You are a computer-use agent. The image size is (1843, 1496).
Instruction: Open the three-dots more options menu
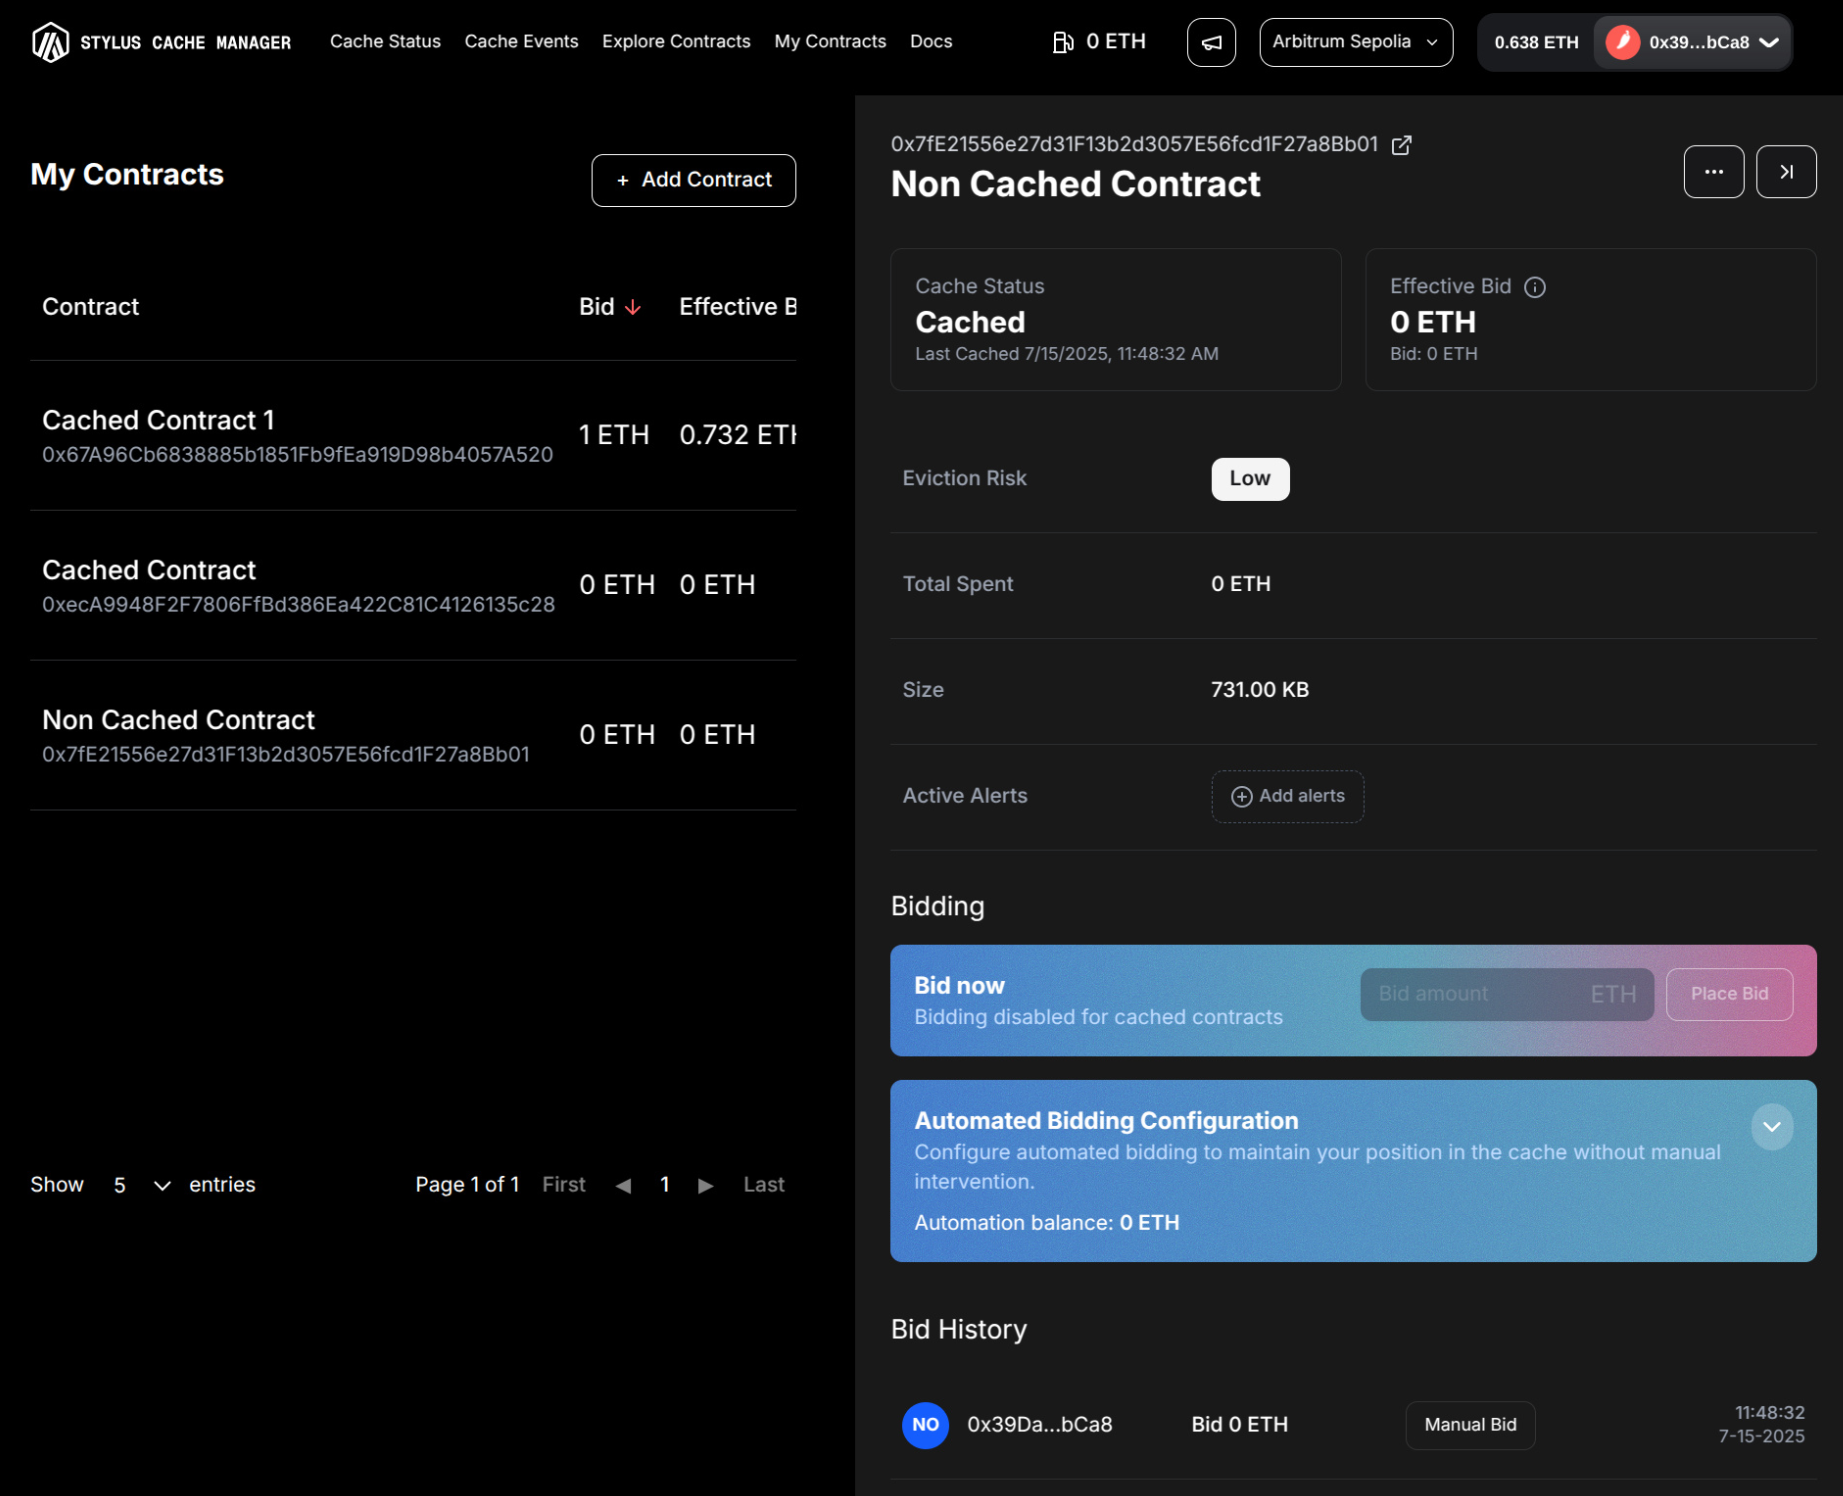pyautogui.click(x=1714, y=172)
